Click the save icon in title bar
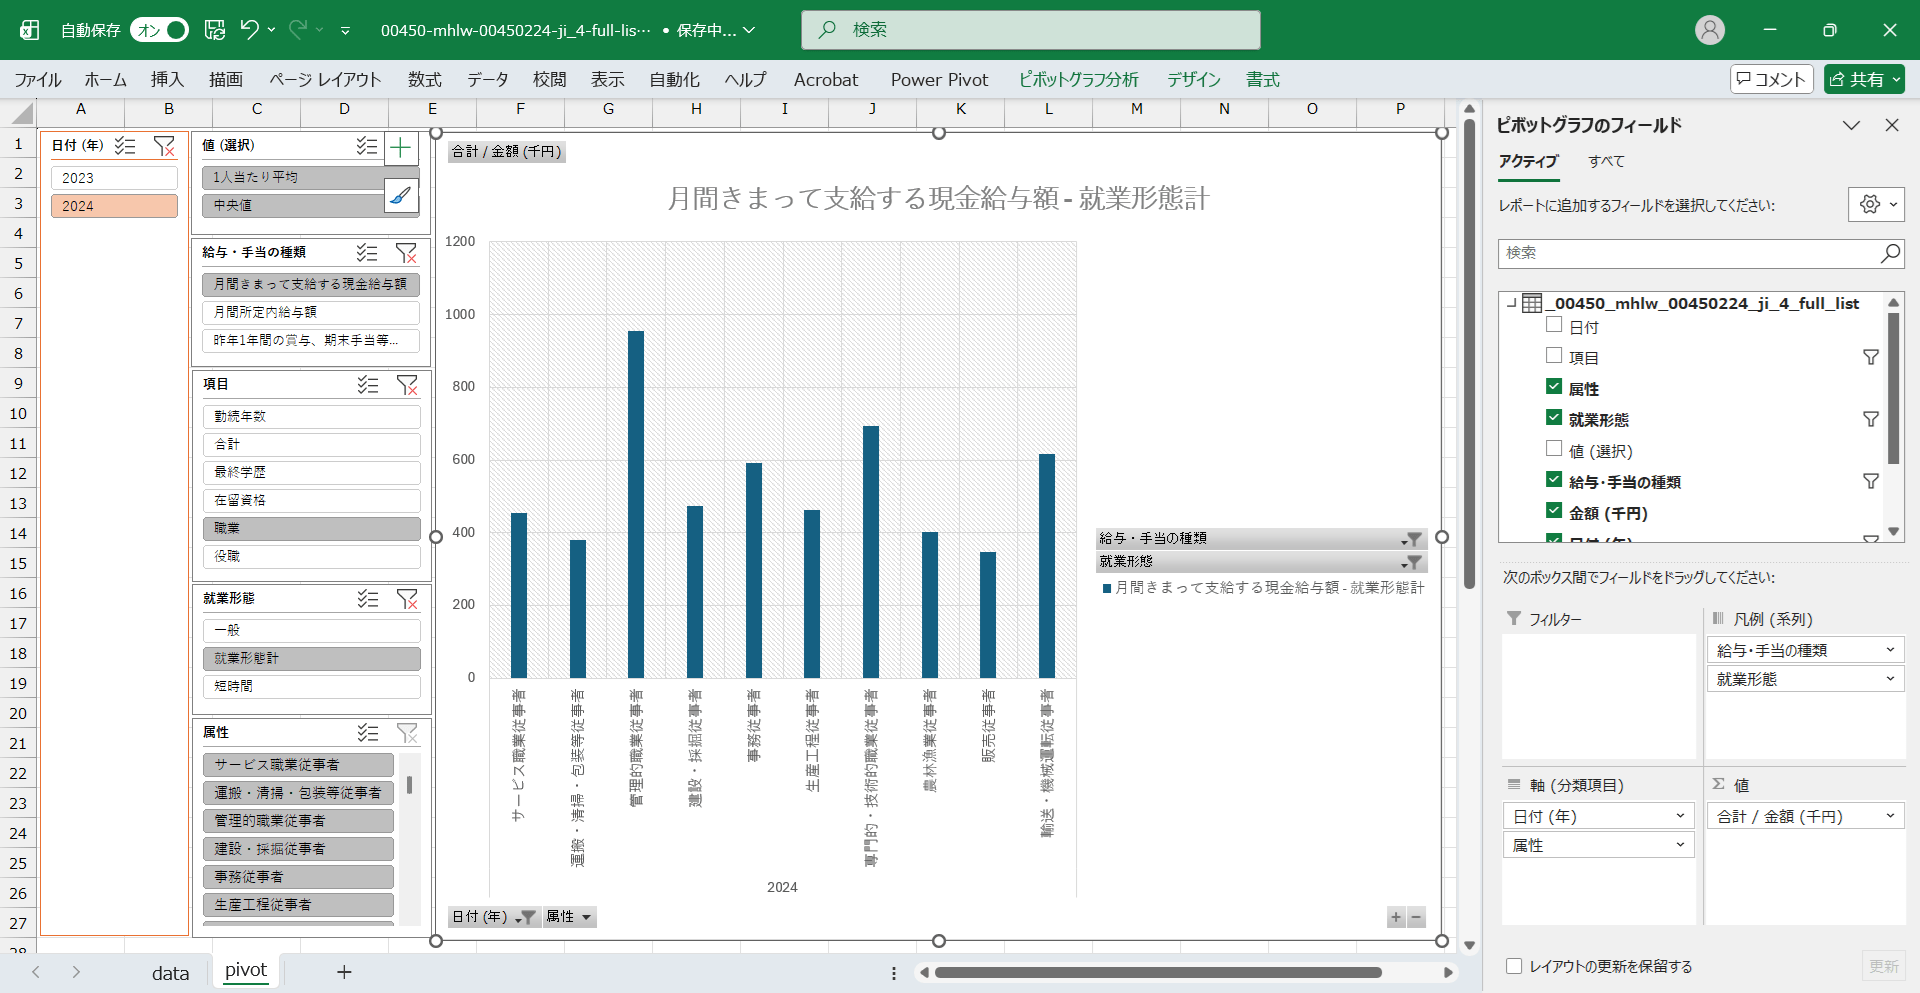Viewport: 1920px width, 993px height. 215,30
